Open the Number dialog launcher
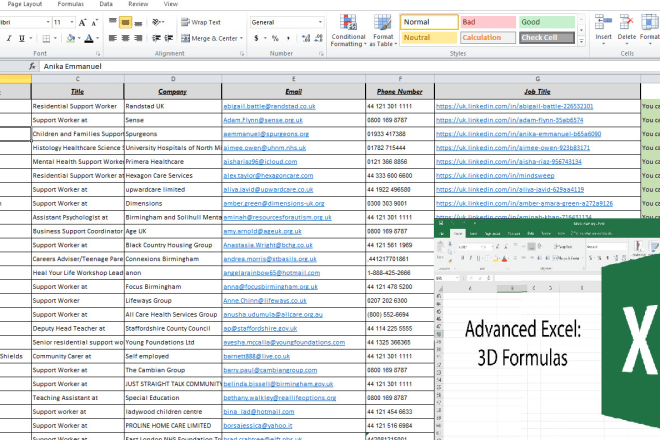This screenshot has height=440, width=660. (321, 53)
